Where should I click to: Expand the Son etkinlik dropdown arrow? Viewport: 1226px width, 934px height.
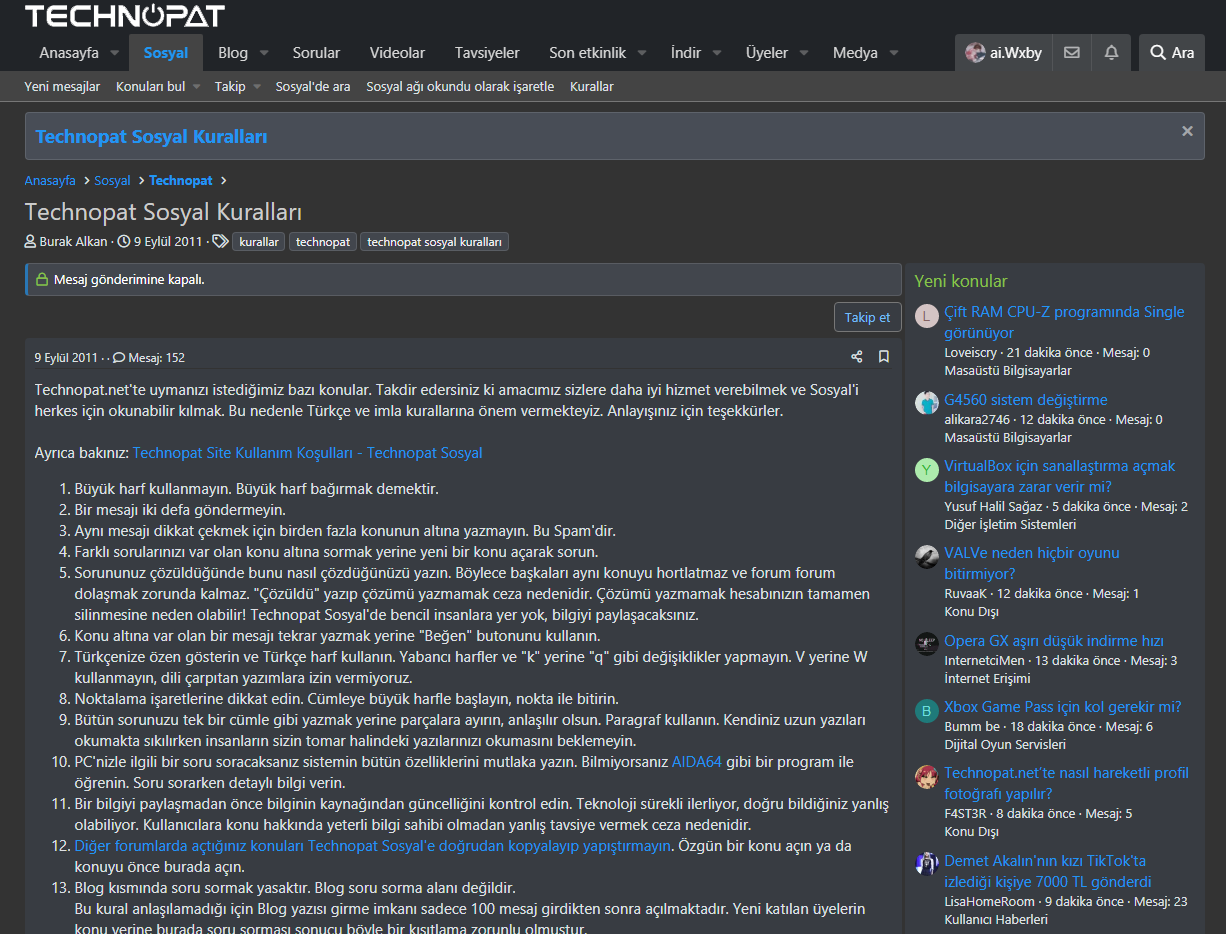[642, 53]
